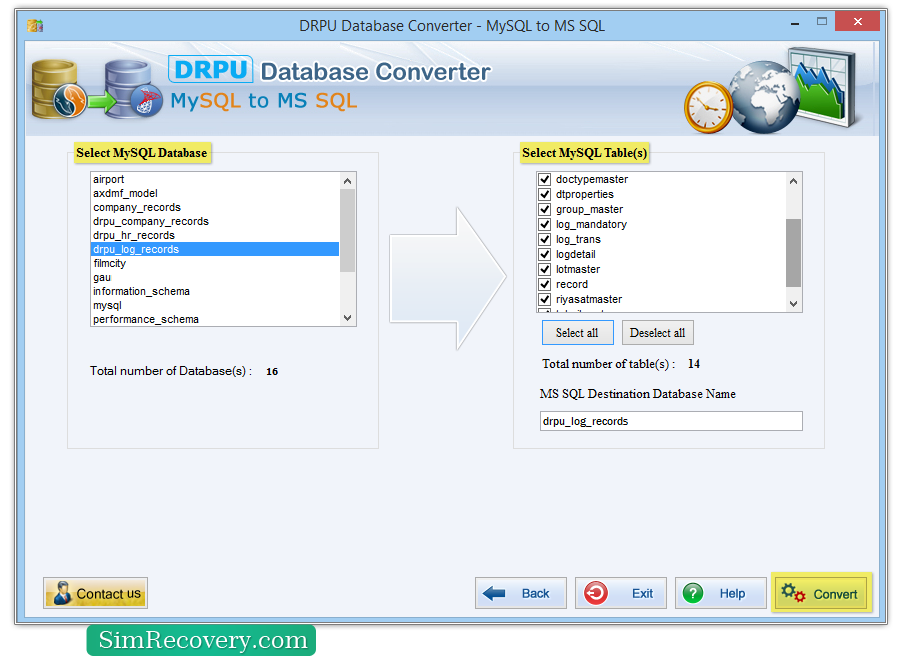This screenshot has width=900, height=658.
Task: Click the MySQL database icon in the header
Action: pos(57,89)
